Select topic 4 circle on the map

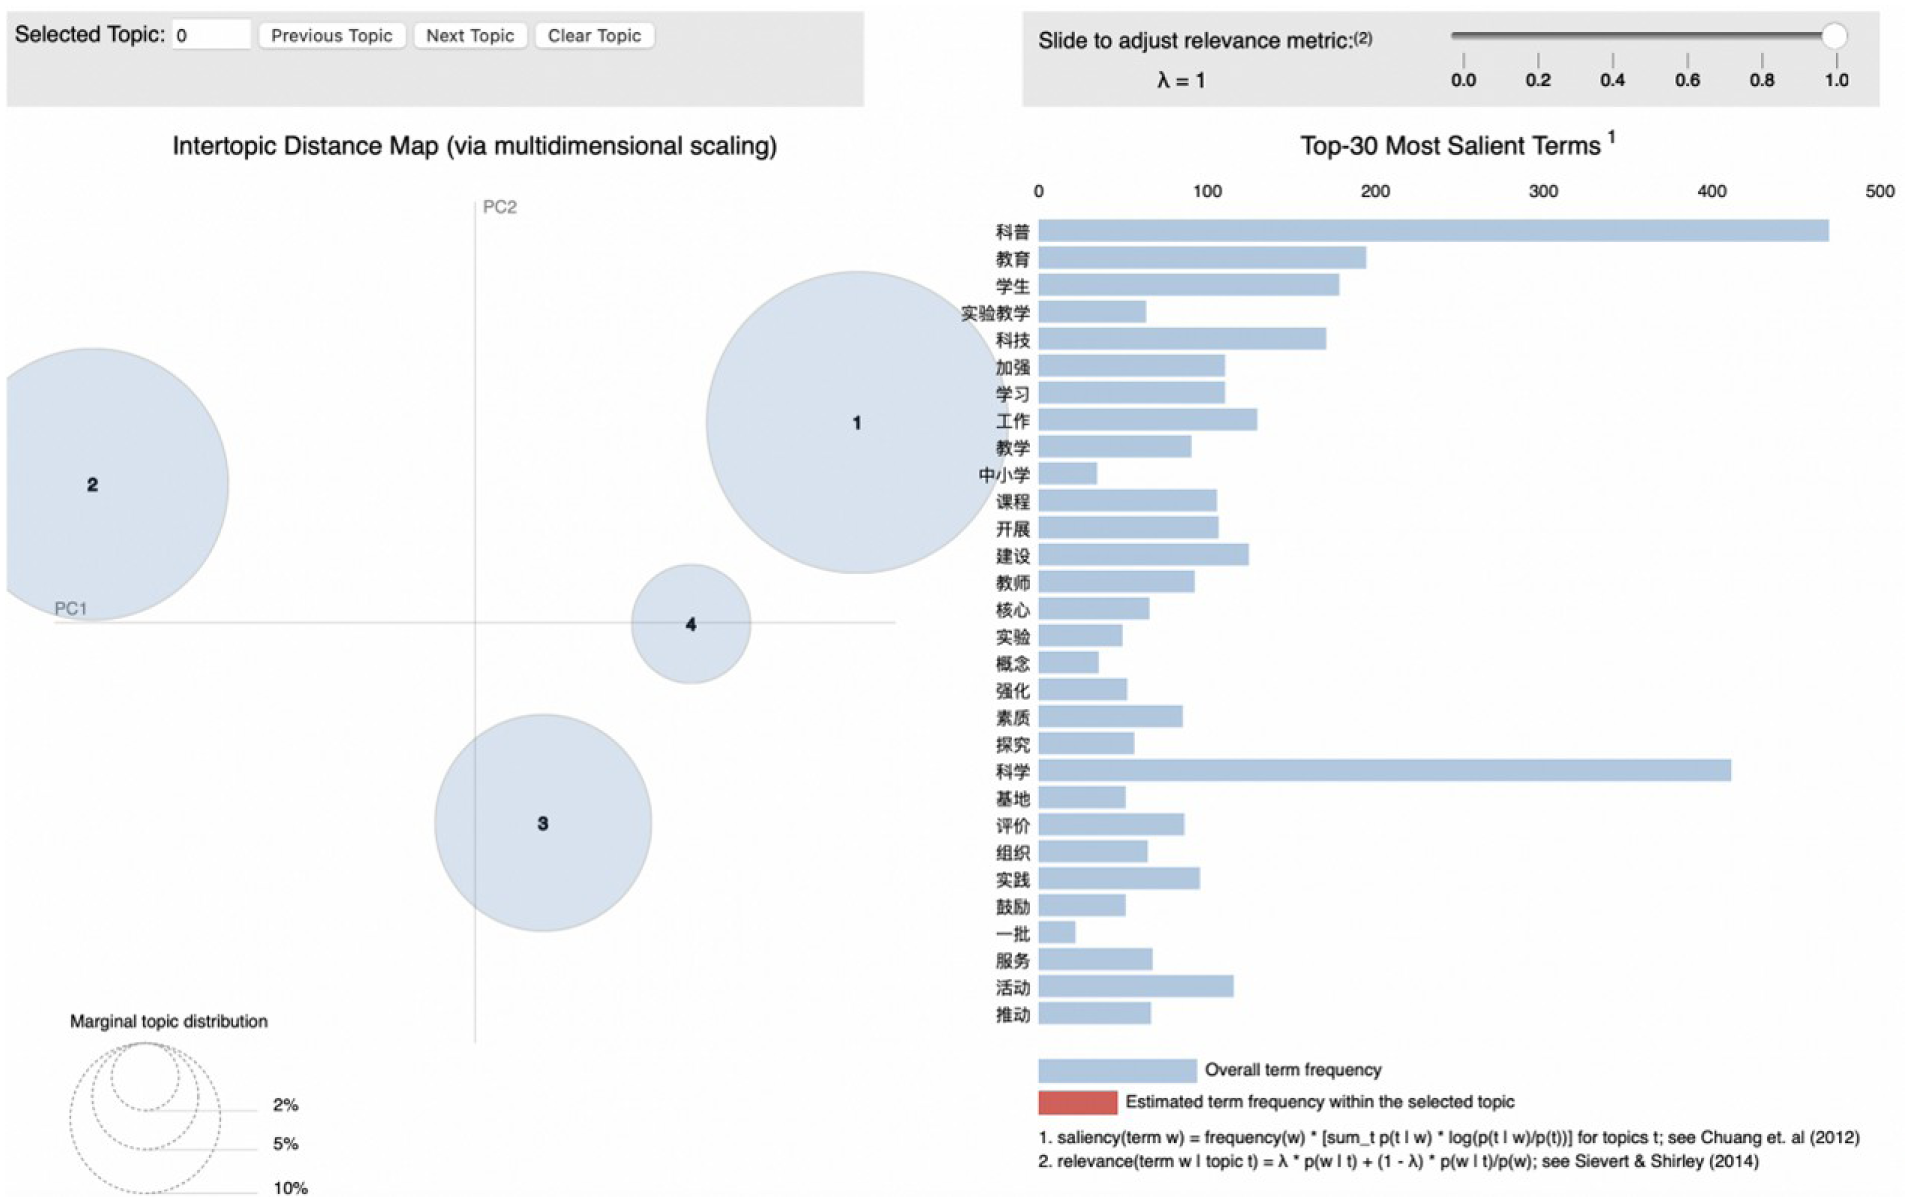[690, 624]
